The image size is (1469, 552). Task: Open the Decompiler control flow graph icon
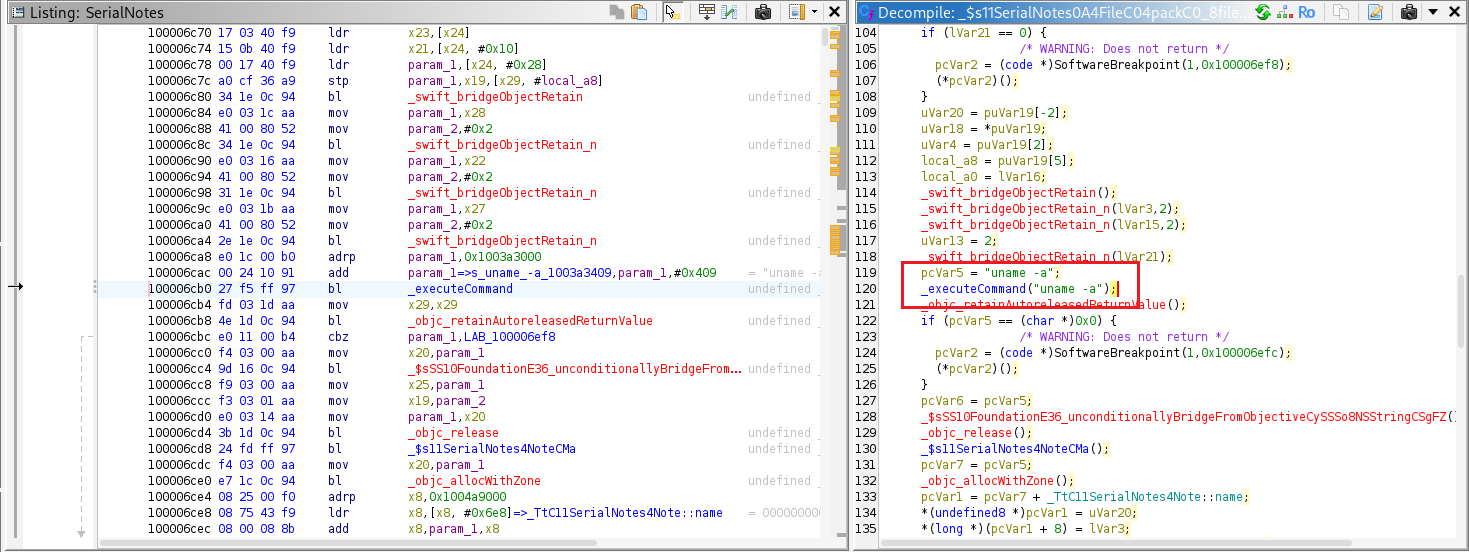tap(1283, 12)
